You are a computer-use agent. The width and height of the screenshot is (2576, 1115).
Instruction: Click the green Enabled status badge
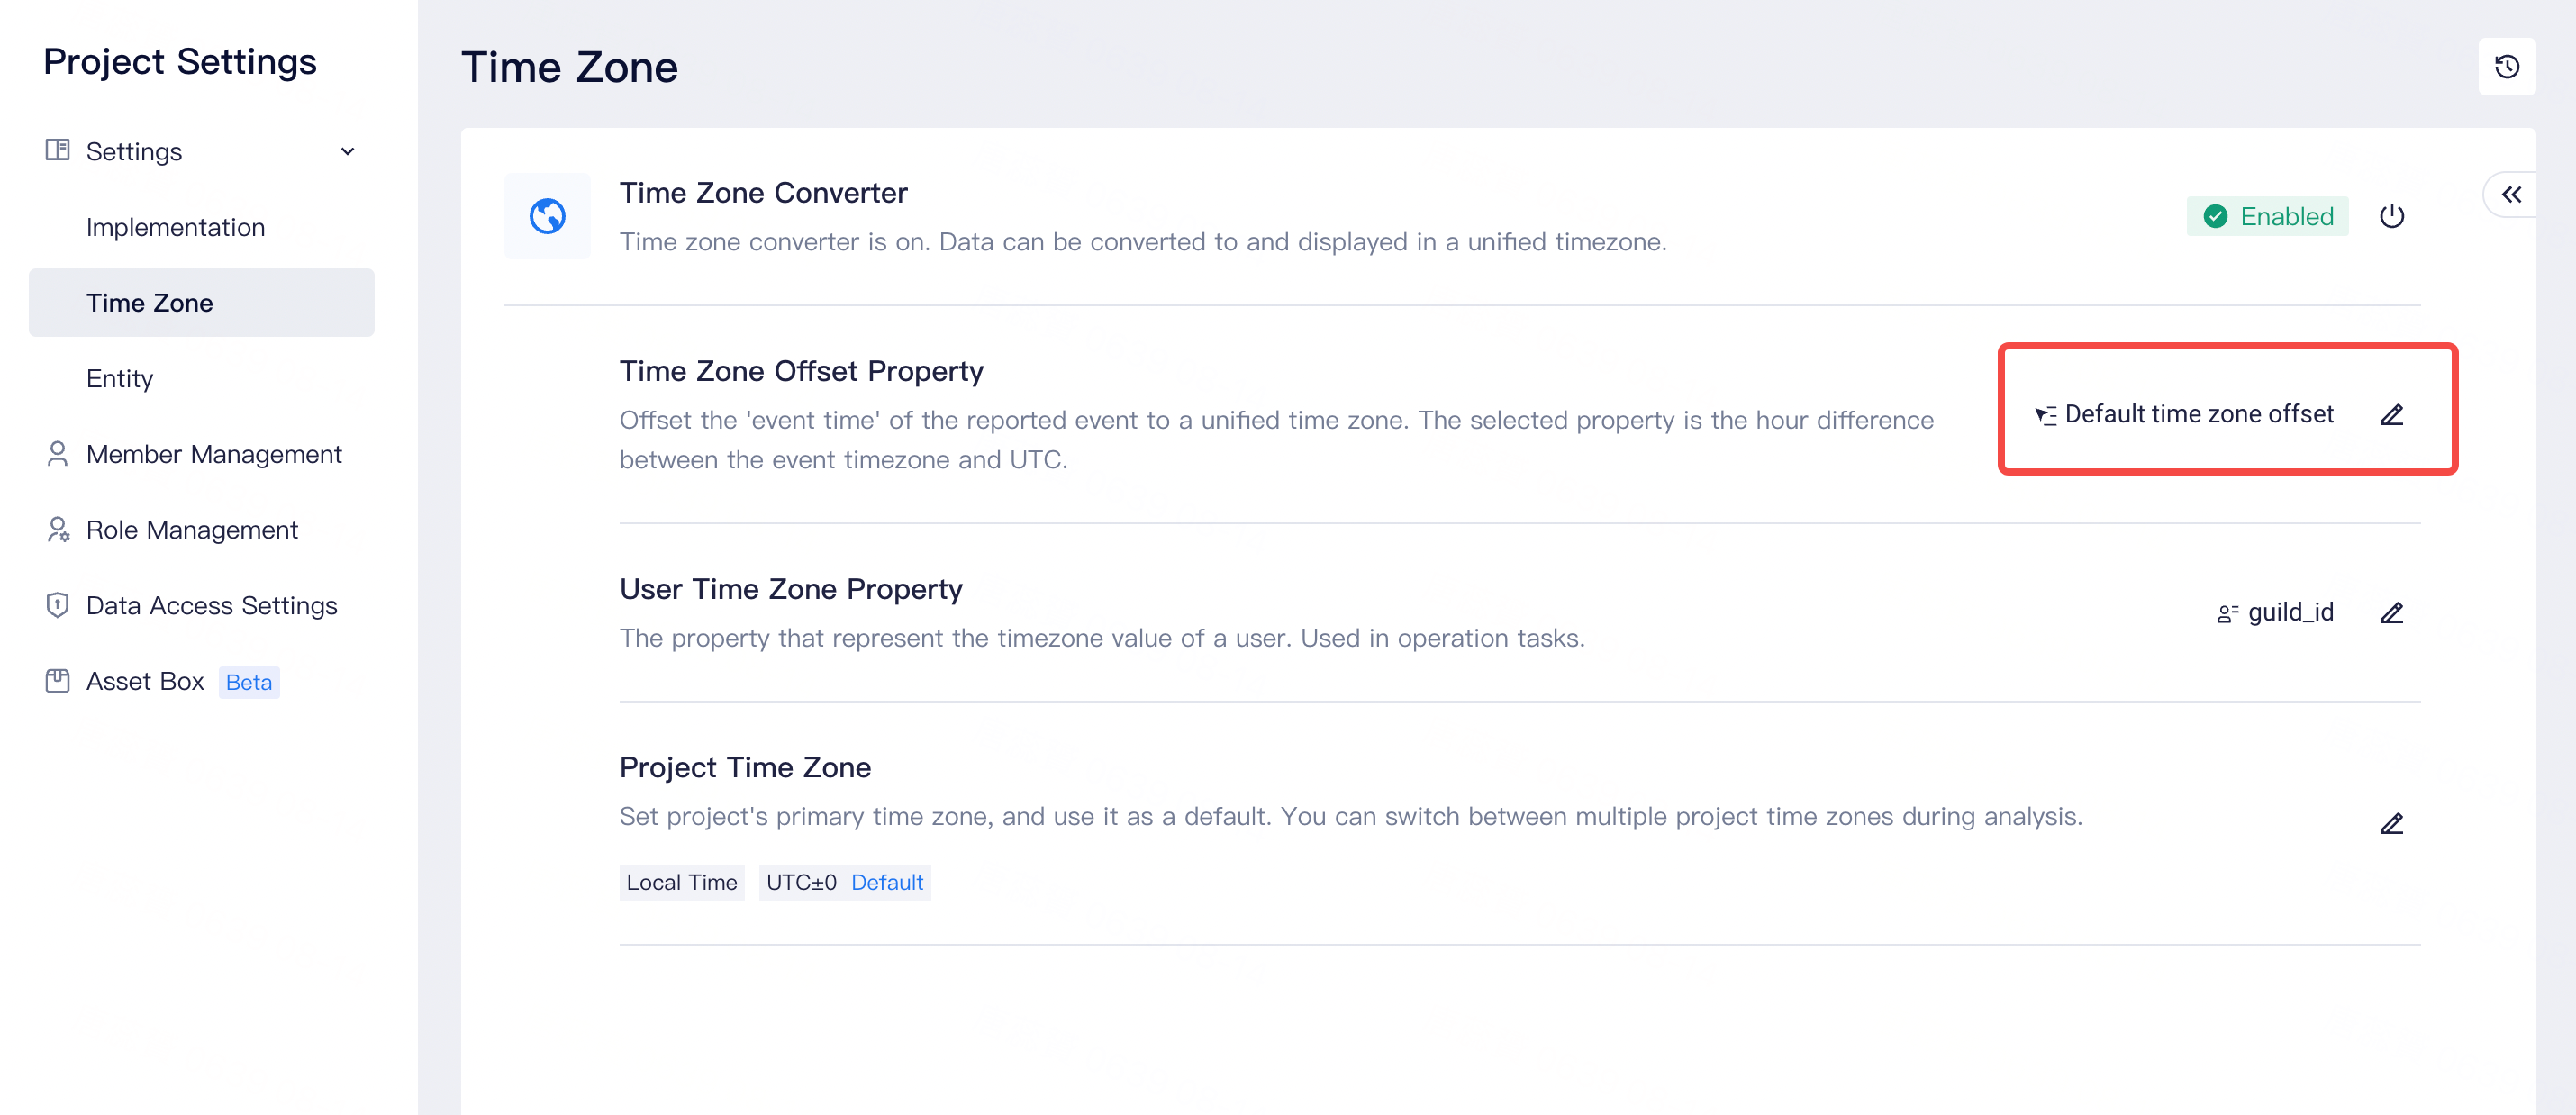point(2267,216)
